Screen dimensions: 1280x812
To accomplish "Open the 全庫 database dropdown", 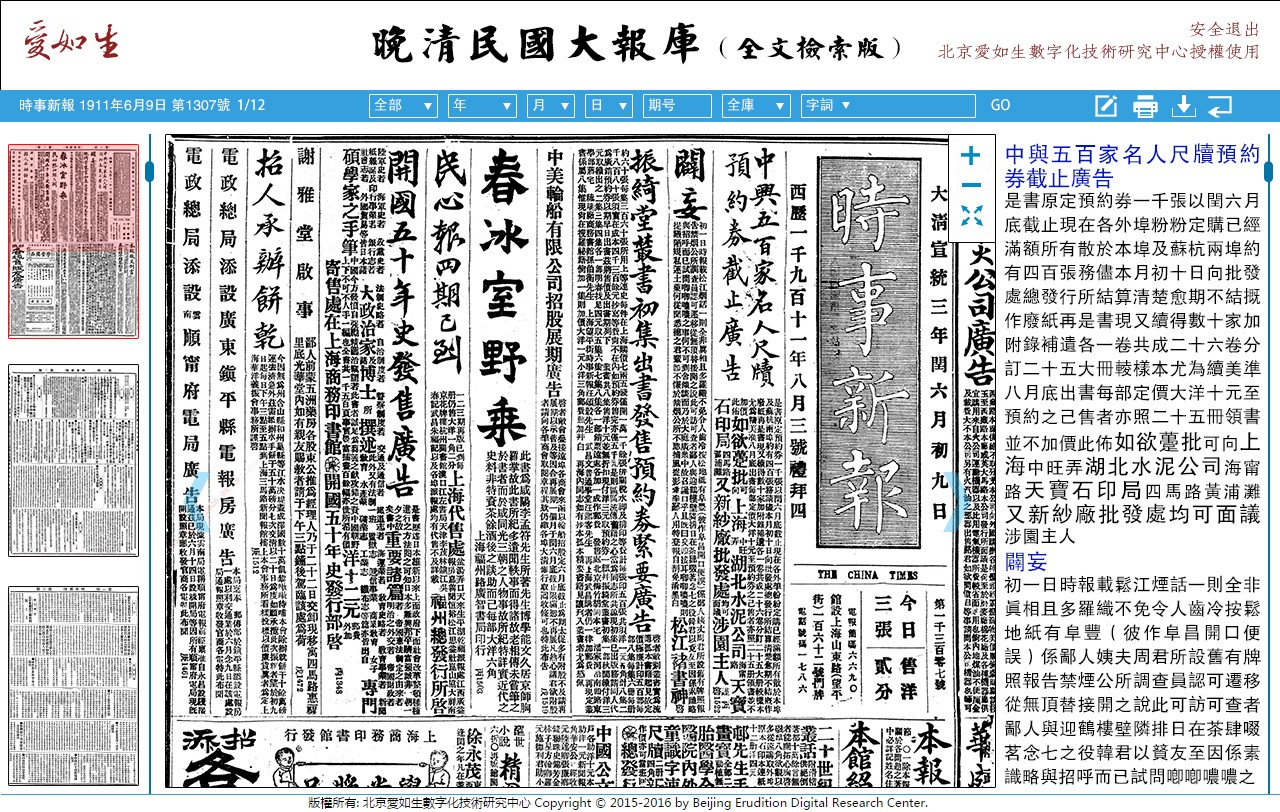I will 757,105.
